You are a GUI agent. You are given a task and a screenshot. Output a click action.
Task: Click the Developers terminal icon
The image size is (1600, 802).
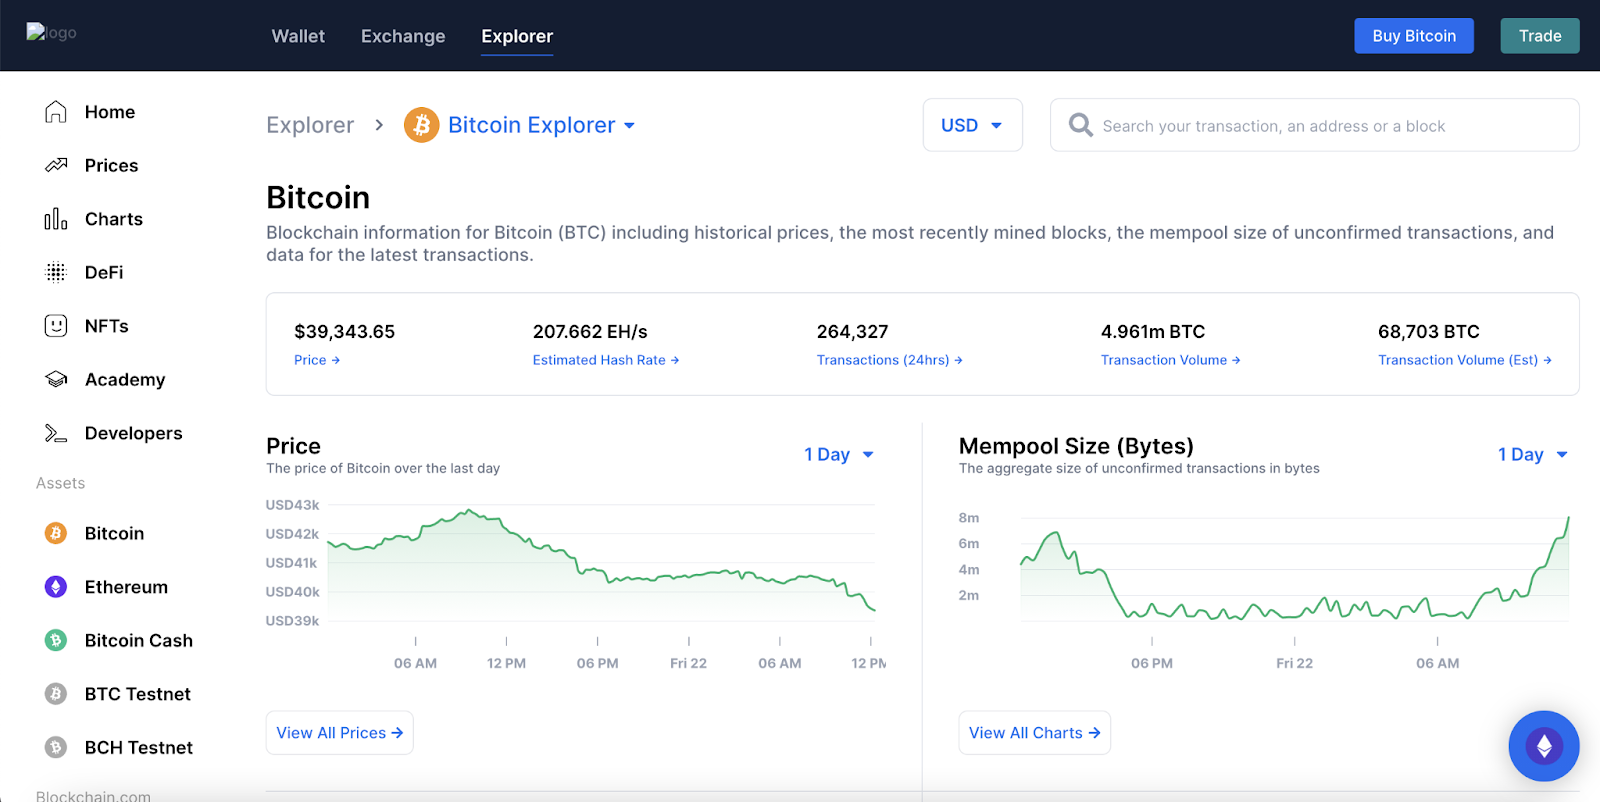(x=56, y=433)
